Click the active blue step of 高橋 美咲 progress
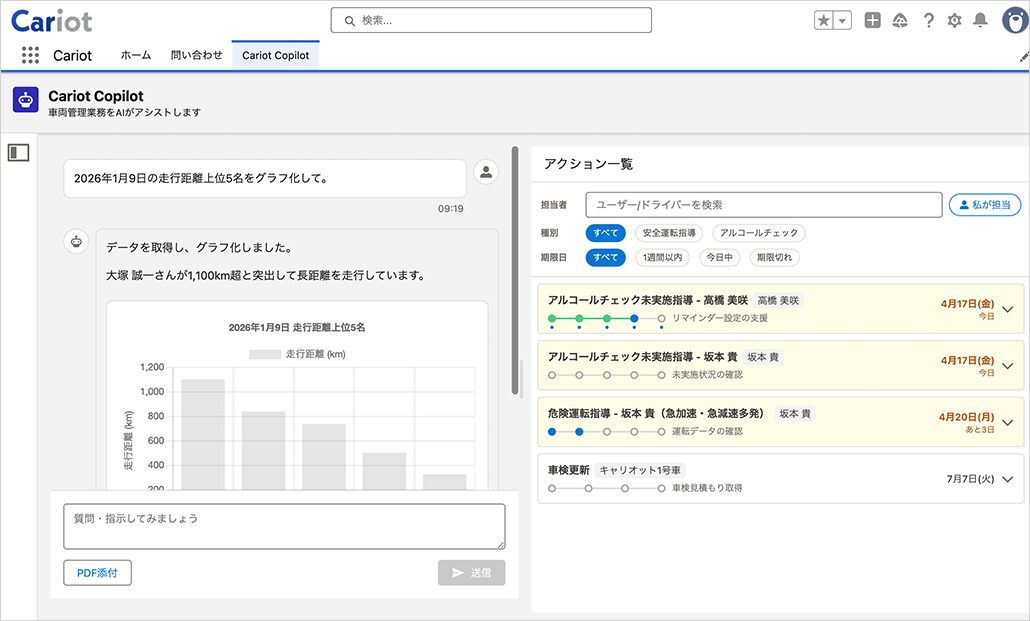 (634, 318)
